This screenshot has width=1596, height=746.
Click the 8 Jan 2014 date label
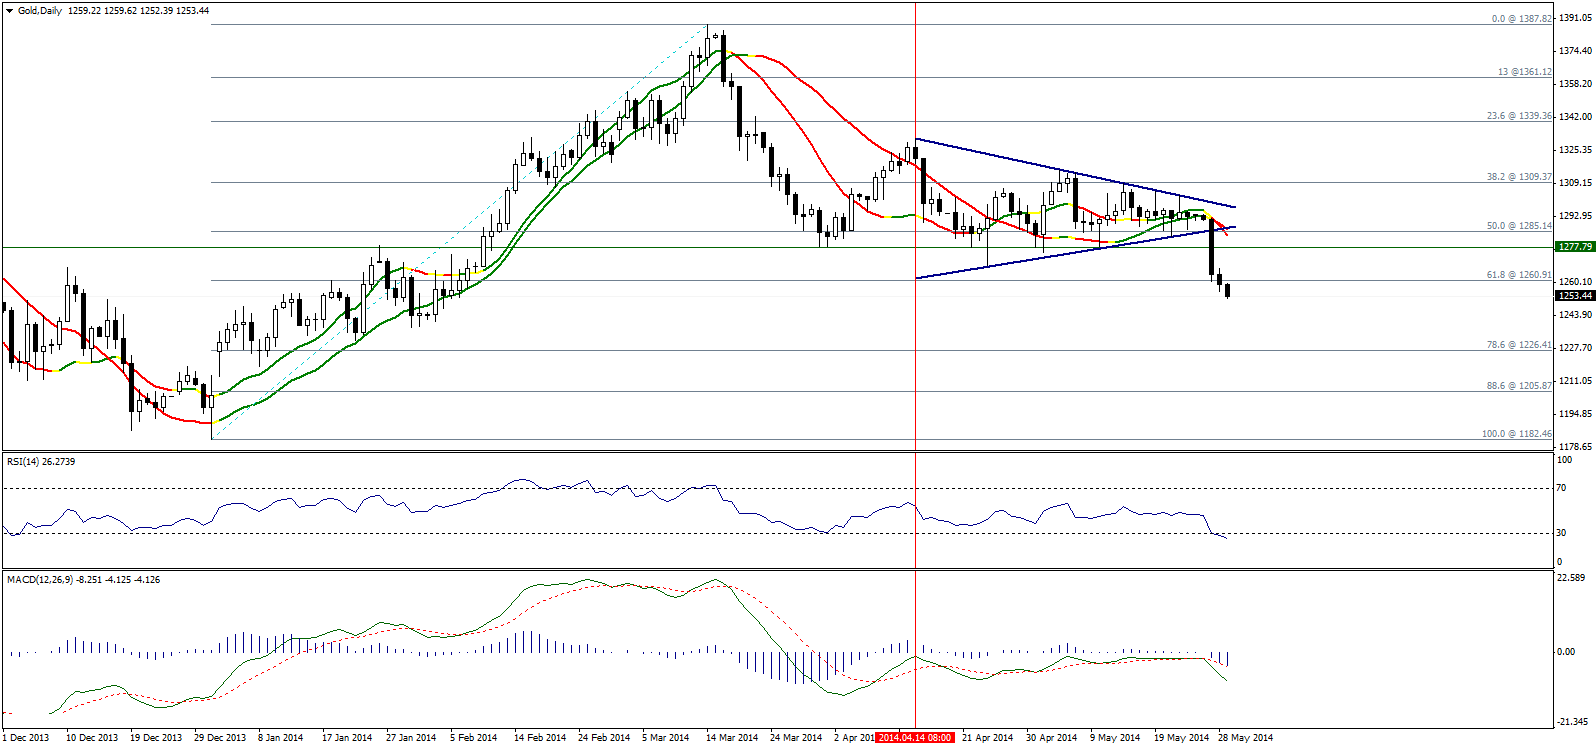pos(281,738)
